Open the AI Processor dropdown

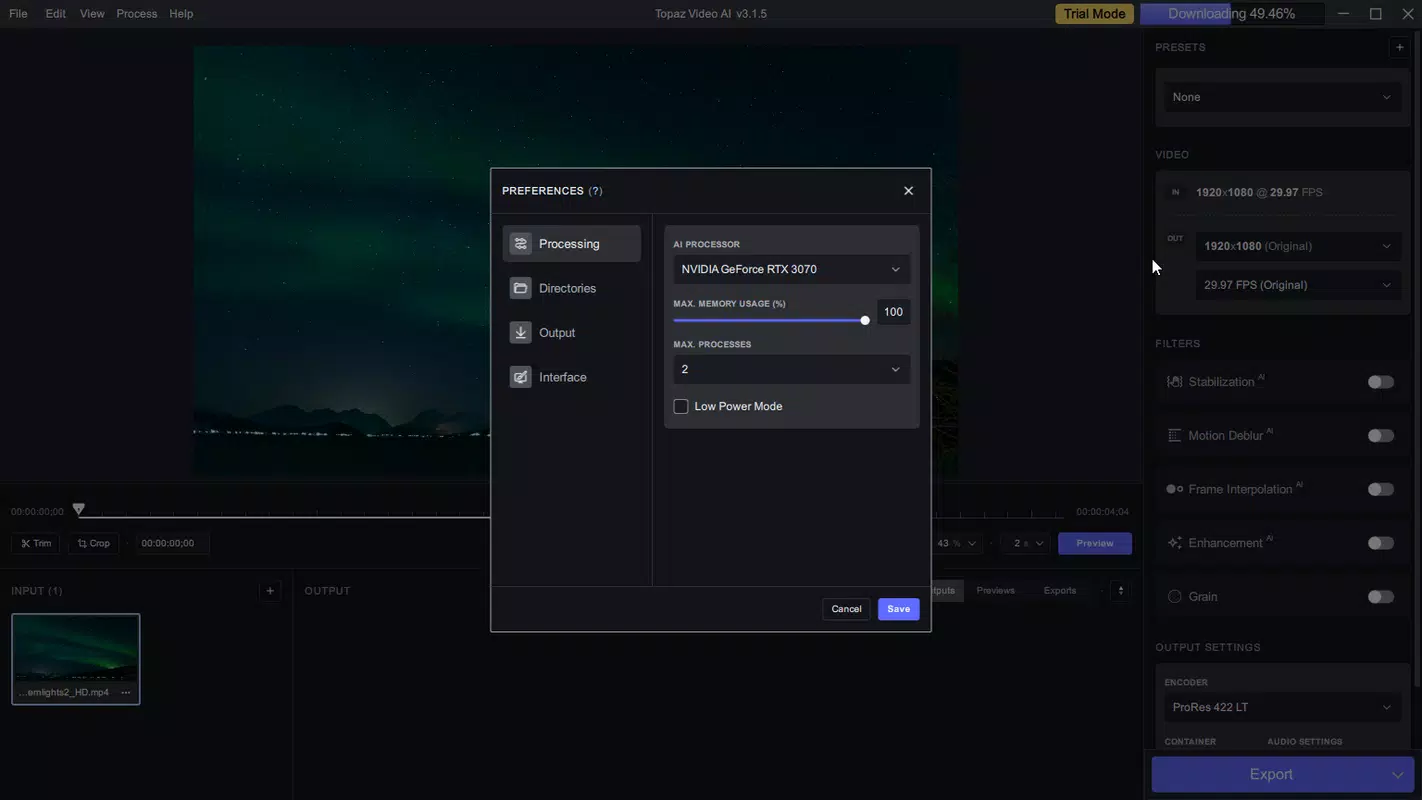[791, 268]
